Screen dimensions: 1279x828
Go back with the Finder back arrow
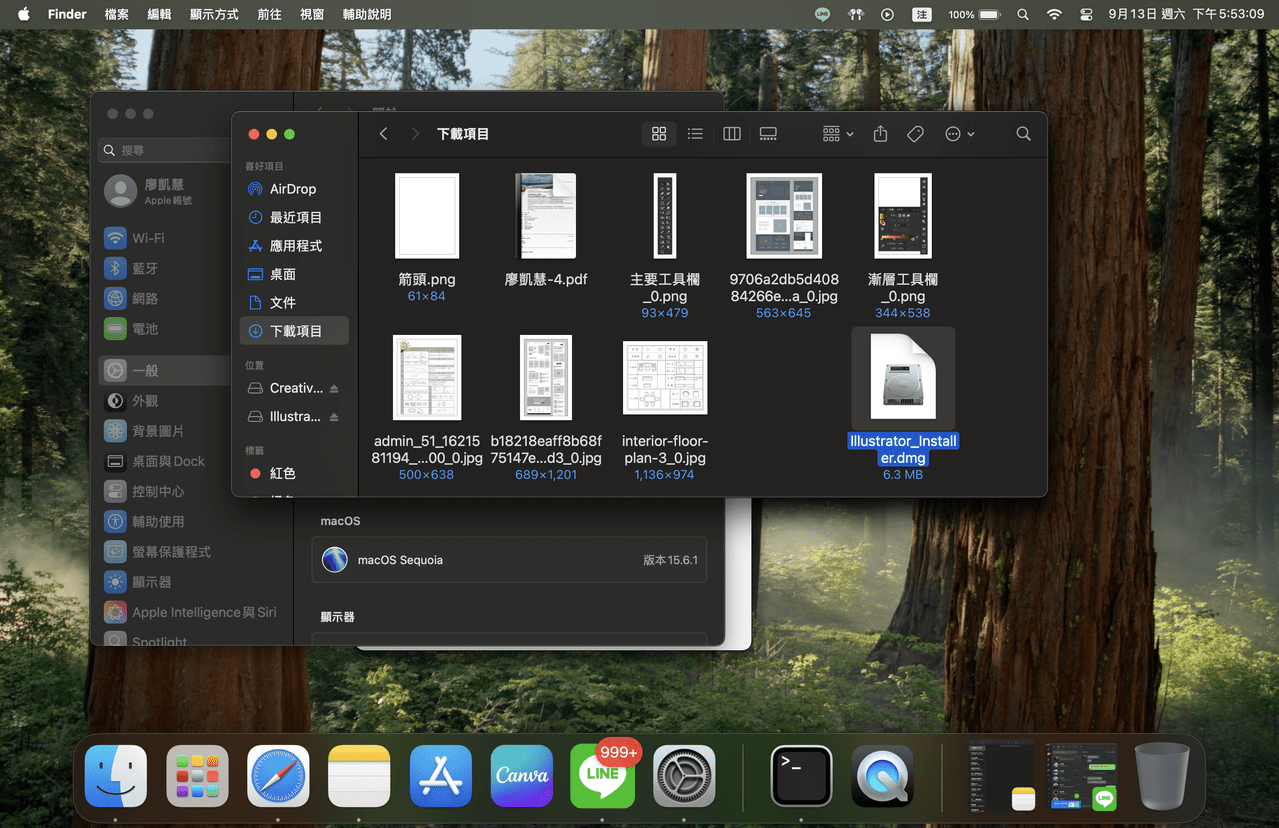383,134
